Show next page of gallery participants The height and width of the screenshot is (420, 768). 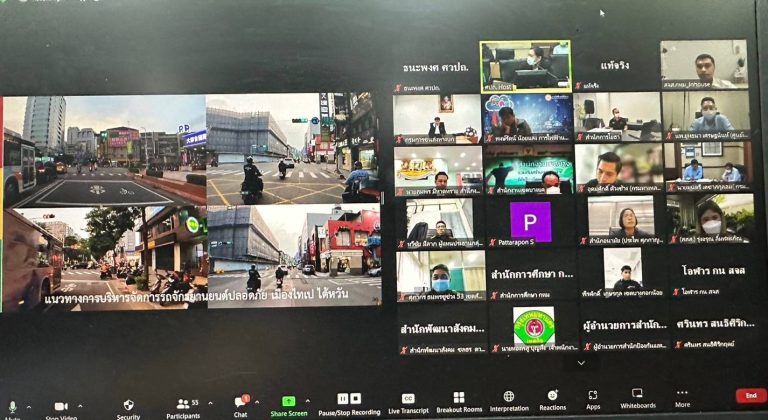[581, 363]
